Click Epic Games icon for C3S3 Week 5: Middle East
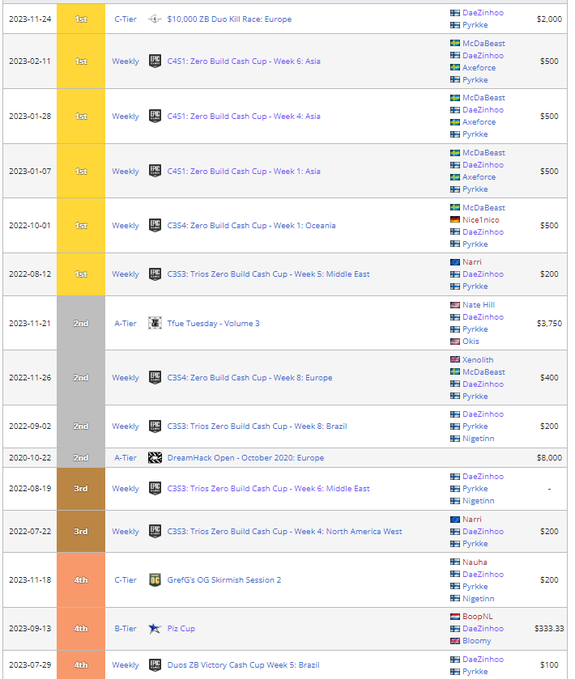 [155, 274]
